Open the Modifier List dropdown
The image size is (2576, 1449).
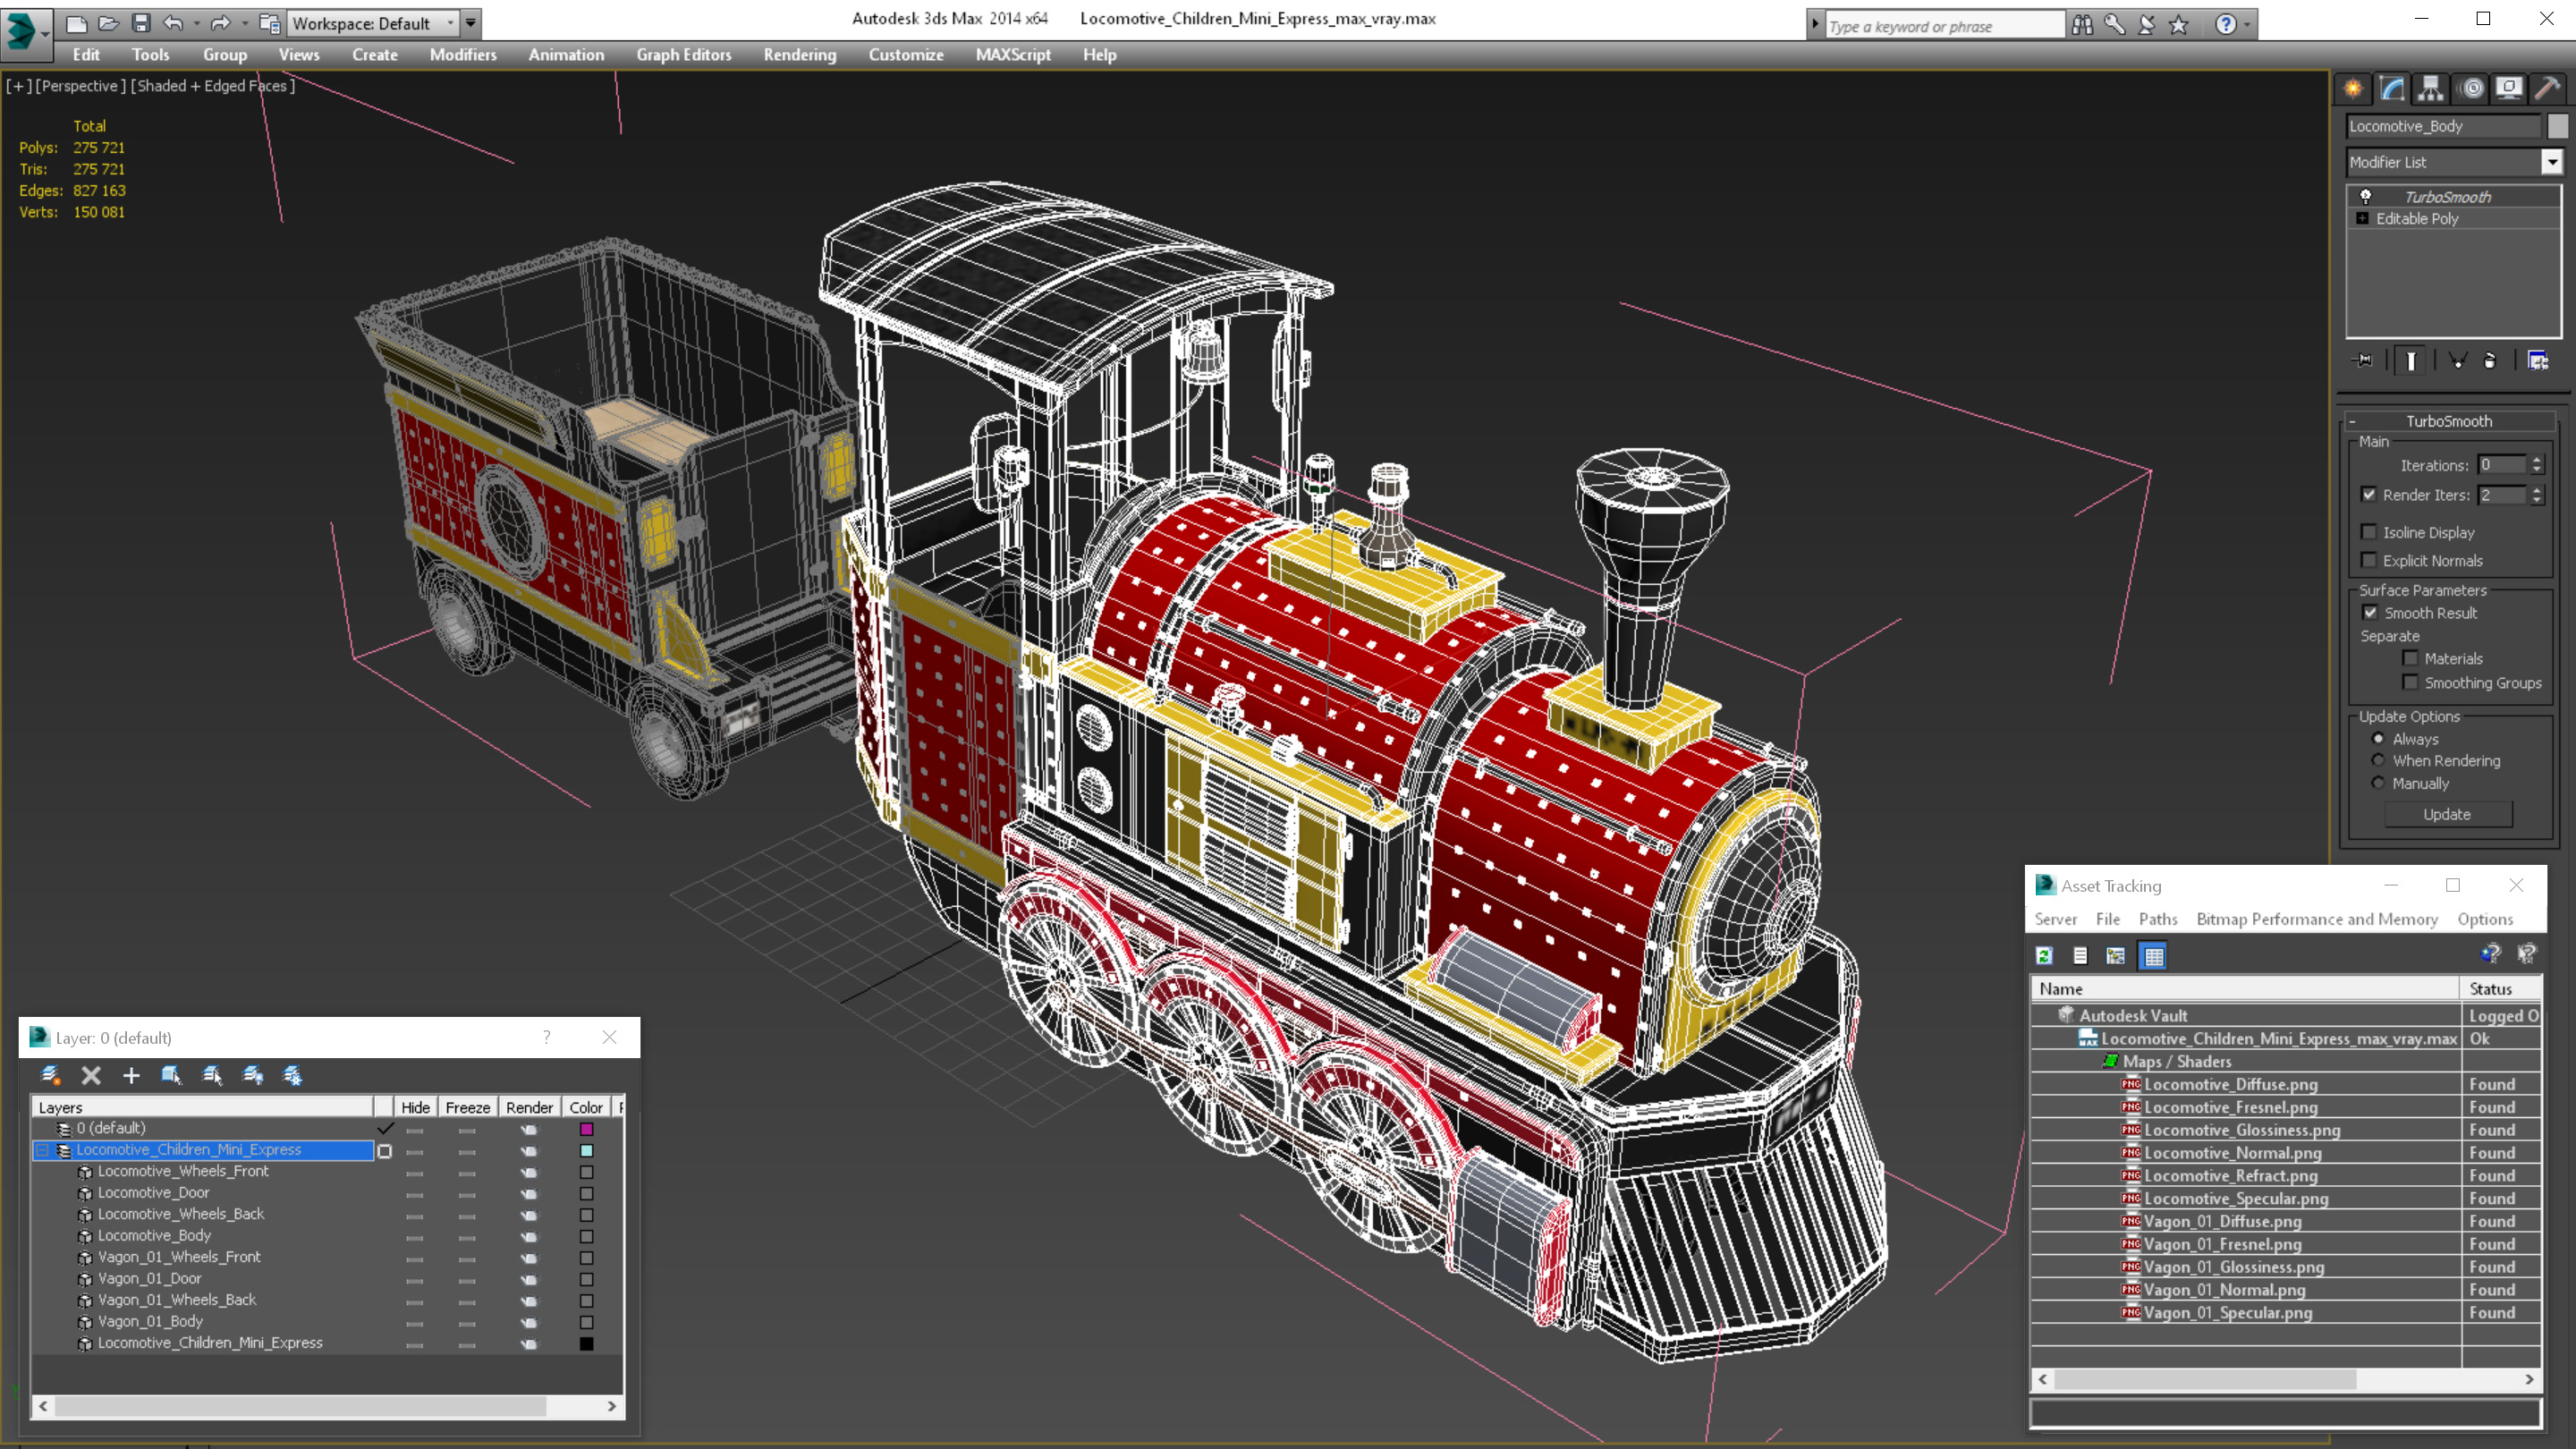2551,162
